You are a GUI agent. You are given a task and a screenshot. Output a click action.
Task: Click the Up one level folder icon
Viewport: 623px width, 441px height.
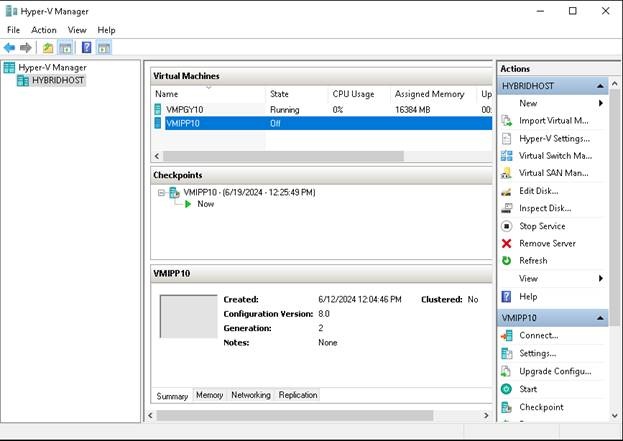pos(48,48)
